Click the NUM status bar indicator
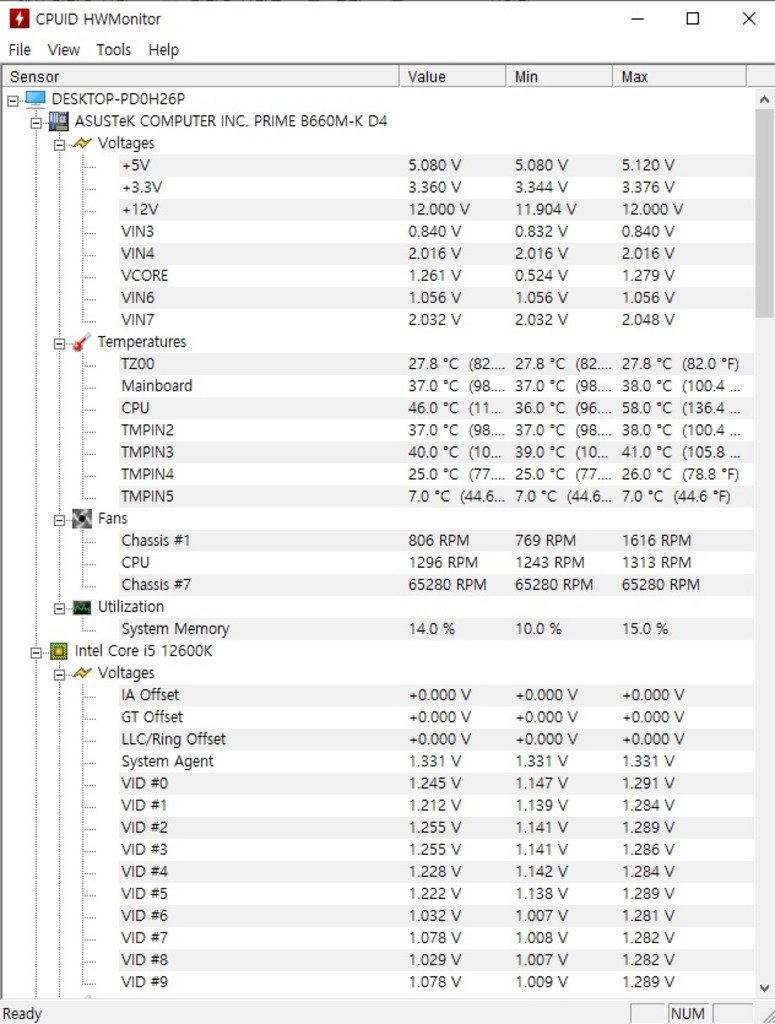Viewport: 775px width, 1024px height. point(688,1014)
